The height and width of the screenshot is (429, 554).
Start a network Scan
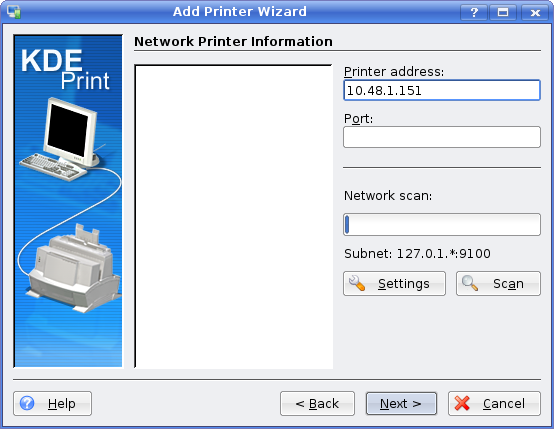pos(498,283)
